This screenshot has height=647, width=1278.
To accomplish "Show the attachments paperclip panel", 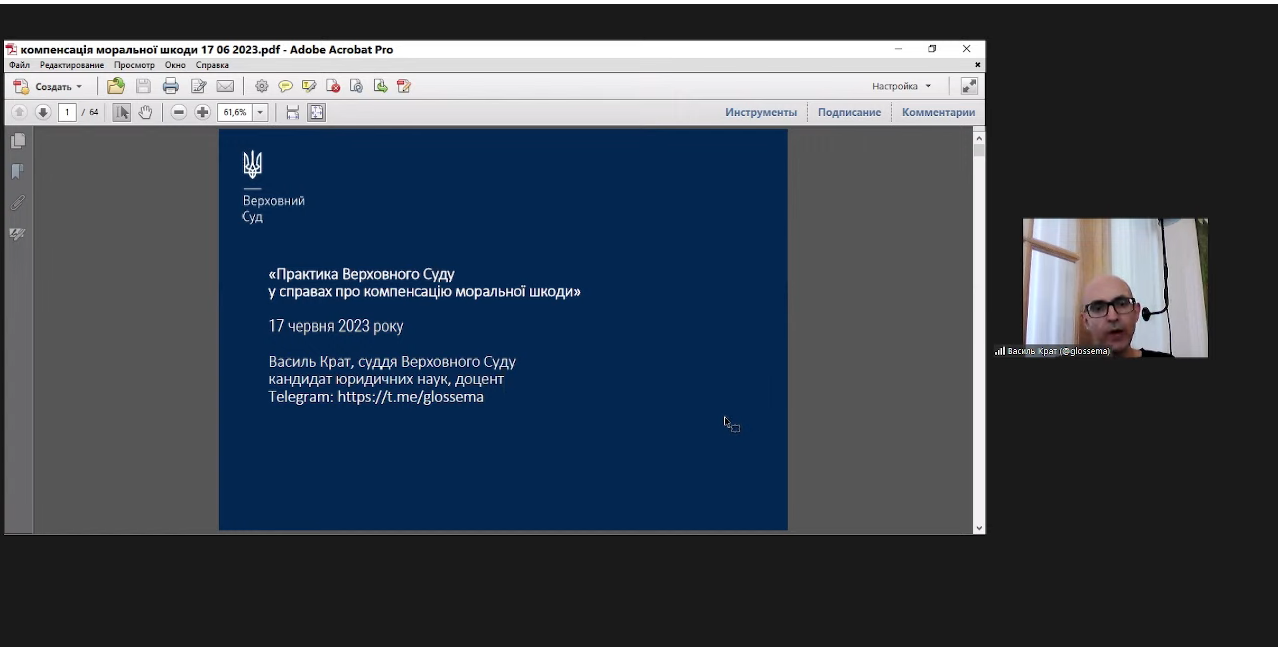I will click(x=17, y=203).
